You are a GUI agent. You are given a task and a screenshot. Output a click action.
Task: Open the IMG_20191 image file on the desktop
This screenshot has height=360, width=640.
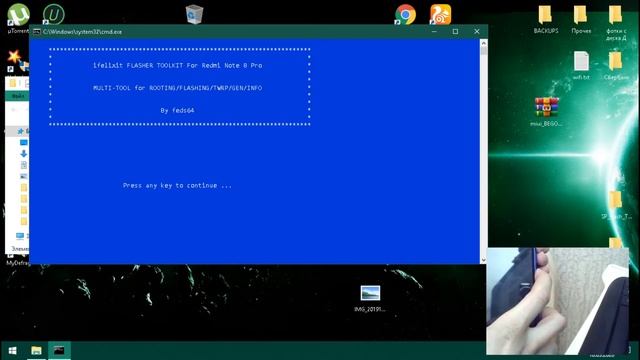[x=370, y=299]
